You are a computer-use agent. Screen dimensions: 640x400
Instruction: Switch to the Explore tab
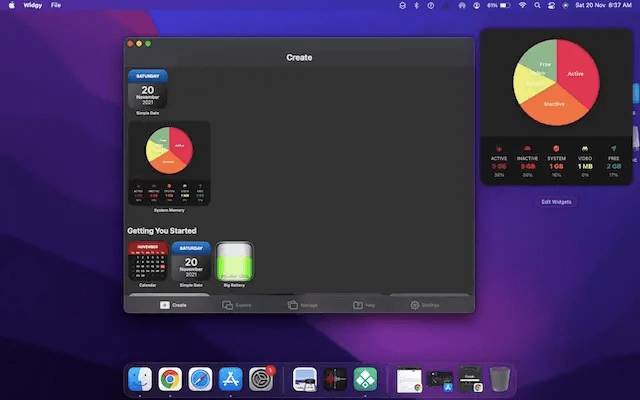[x=235, y=304]
